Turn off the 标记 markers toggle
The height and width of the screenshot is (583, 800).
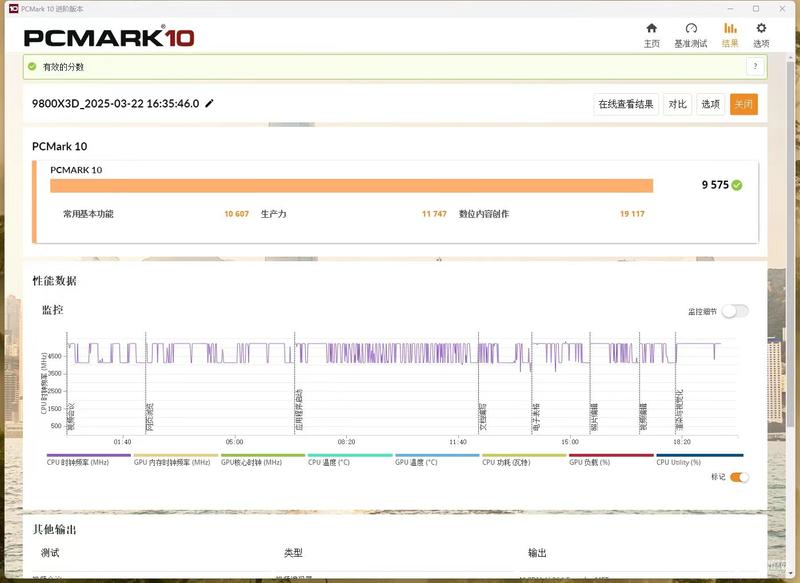[739, 477]
